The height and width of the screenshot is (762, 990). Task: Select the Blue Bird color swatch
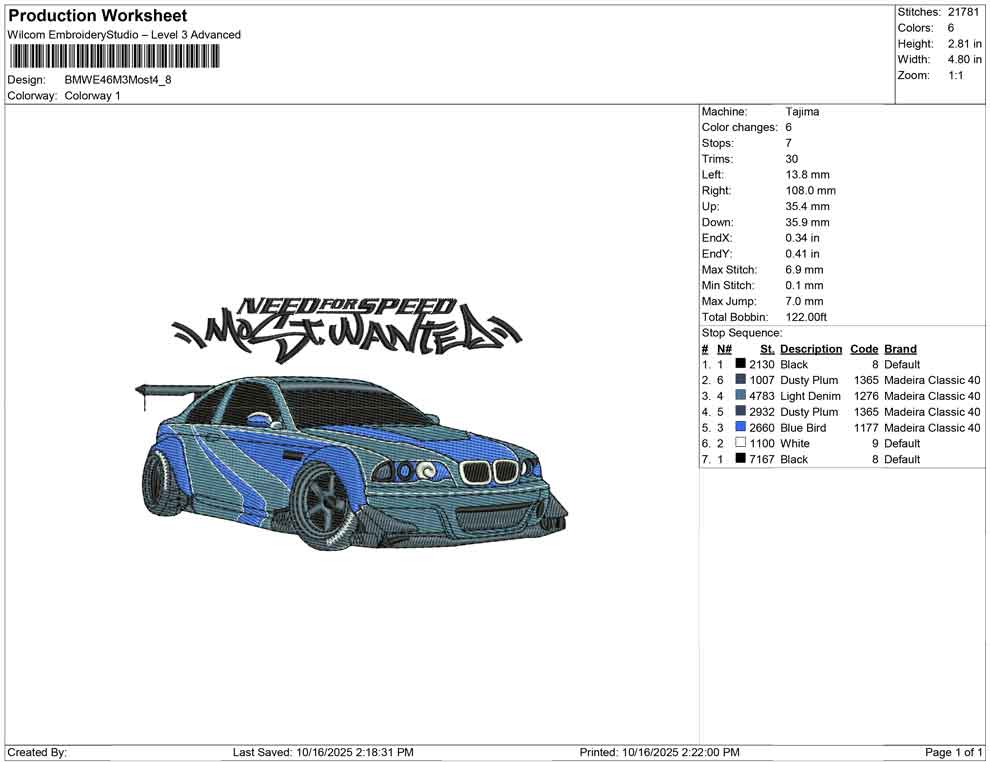pos(741,428)
